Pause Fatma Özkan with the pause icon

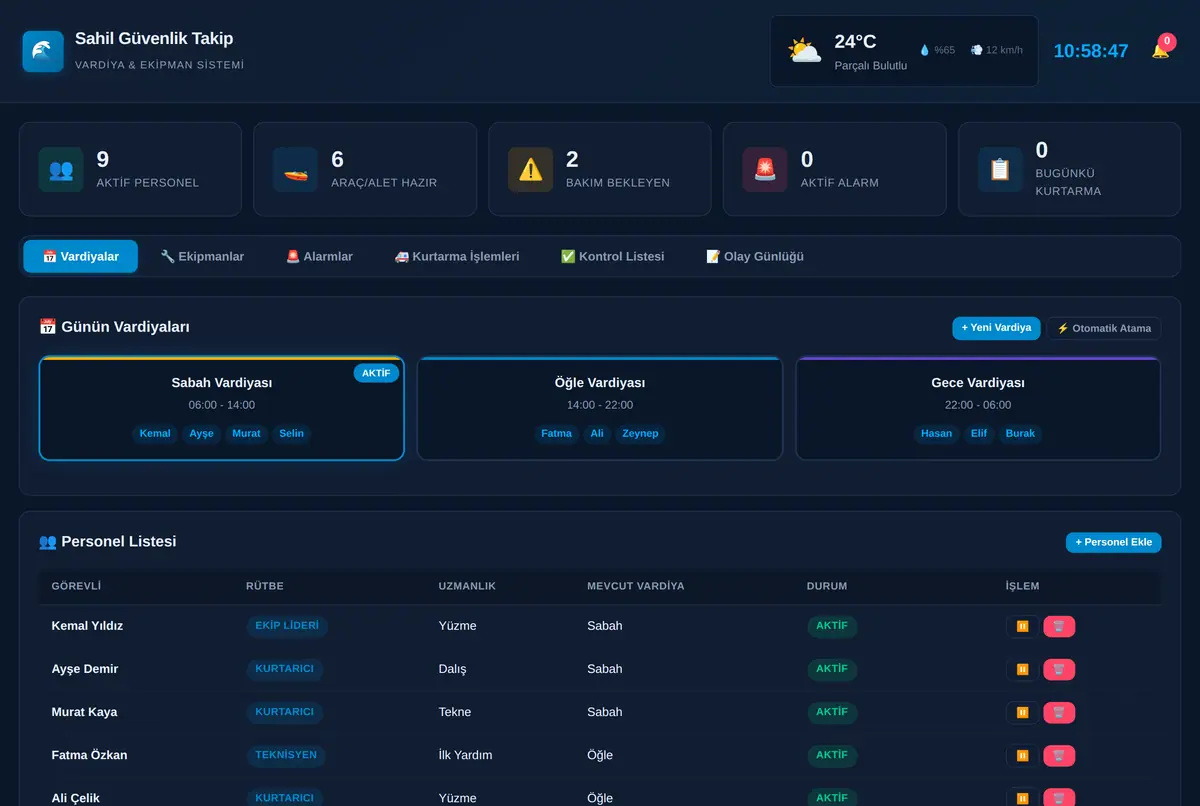click(x=1022, y=756)
